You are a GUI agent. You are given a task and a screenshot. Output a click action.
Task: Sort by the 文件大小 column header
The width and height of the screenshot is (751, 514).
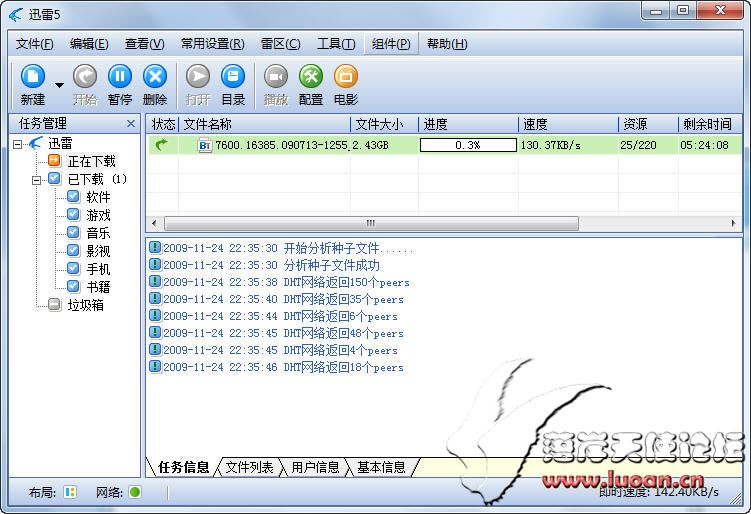(385, 125)
